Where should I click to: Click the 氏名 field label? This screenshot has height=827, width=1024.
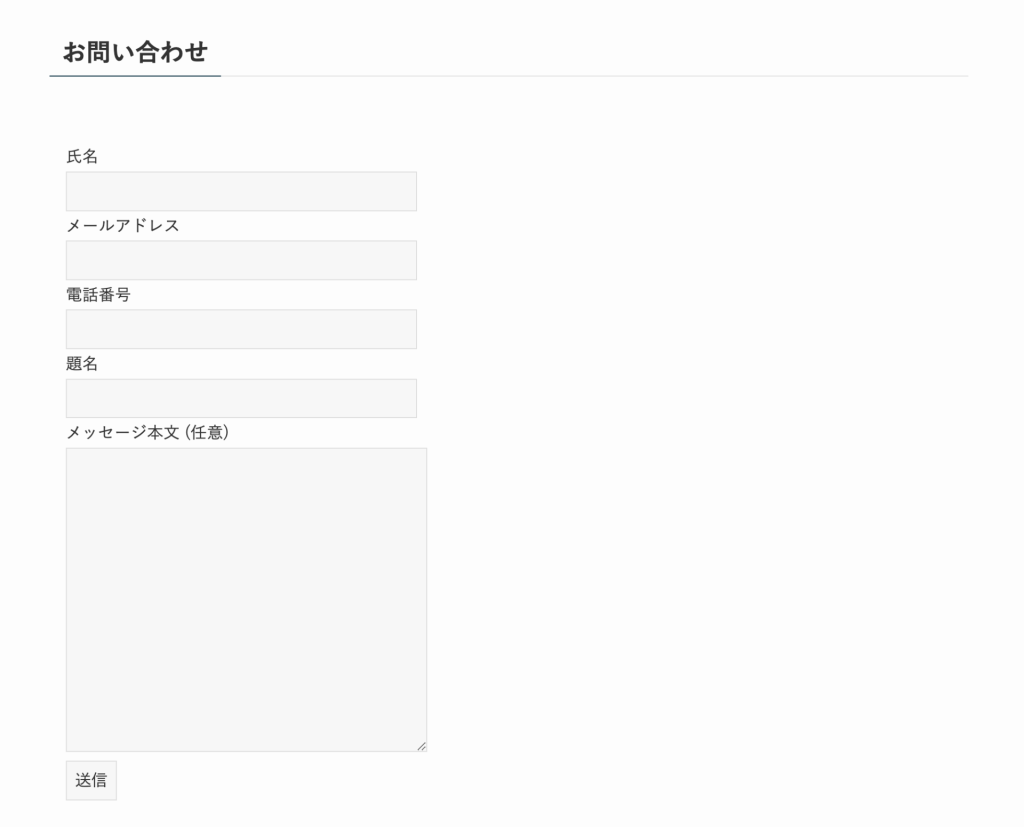[x=82, y=157]
